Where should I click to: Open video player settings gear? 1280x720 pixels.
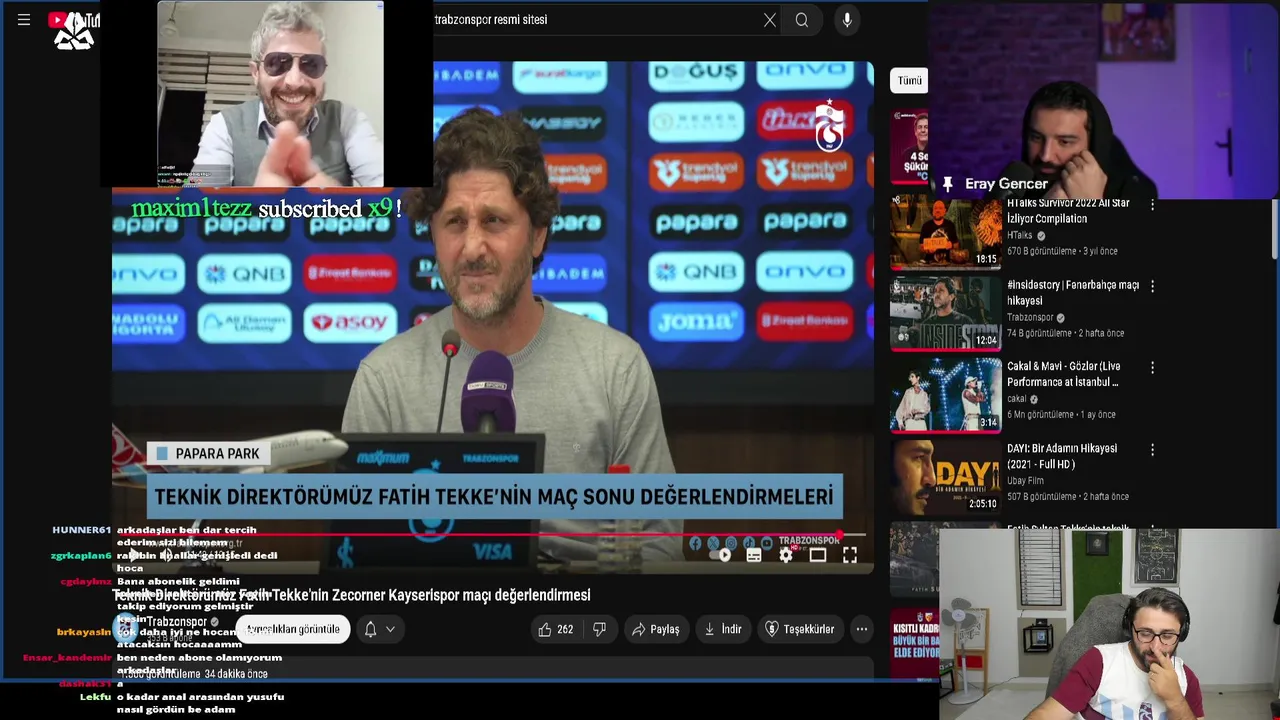pos(786,555)
